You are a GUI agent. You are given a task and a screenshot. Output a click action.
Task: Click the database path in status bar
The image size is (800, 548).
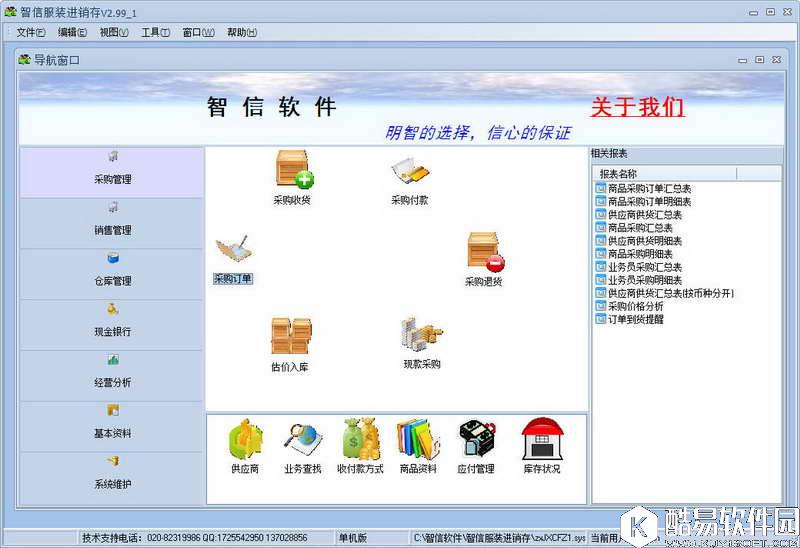(x=499, y=538)
